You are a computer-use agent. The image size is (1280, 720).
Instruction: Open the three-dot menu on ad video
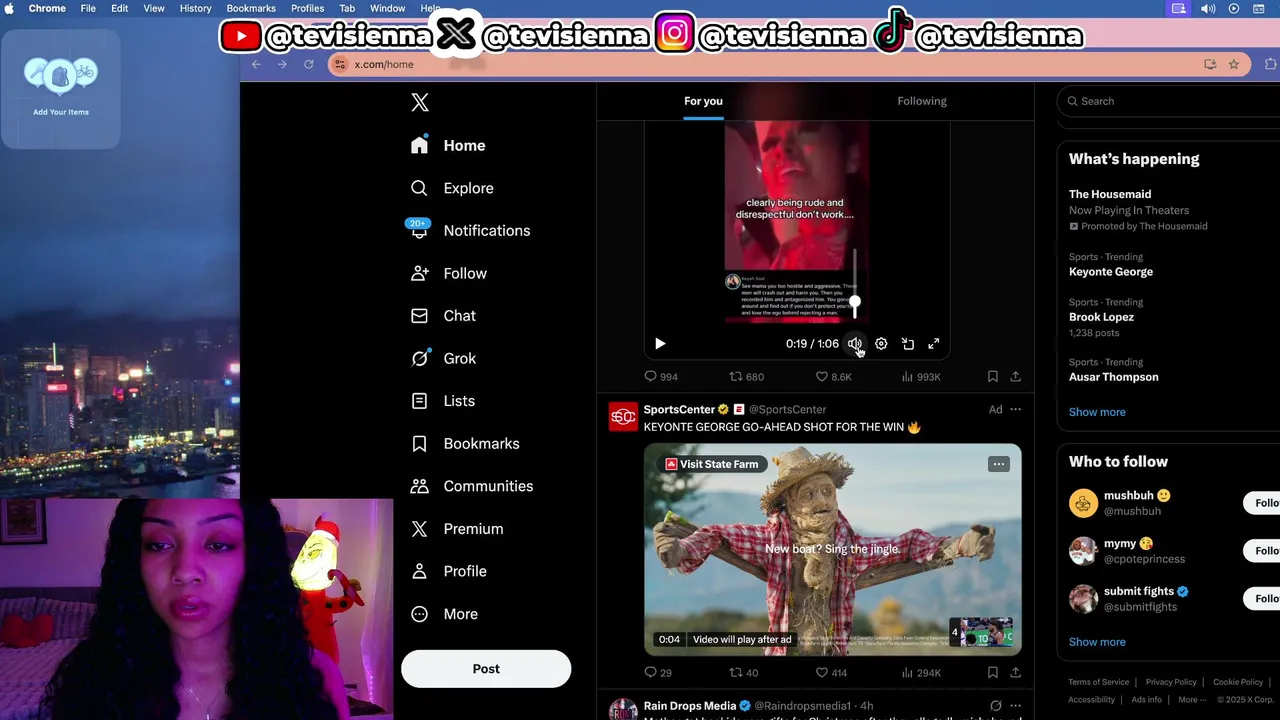(x=998, y=464)
